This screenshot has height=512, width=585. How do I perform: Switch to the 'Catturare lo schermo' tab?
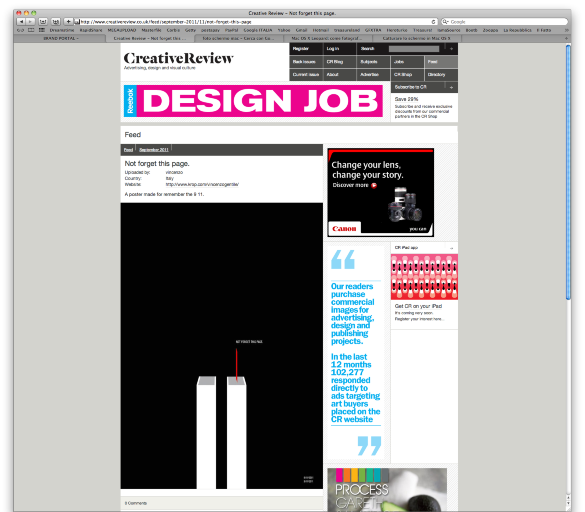click(416, 38)
